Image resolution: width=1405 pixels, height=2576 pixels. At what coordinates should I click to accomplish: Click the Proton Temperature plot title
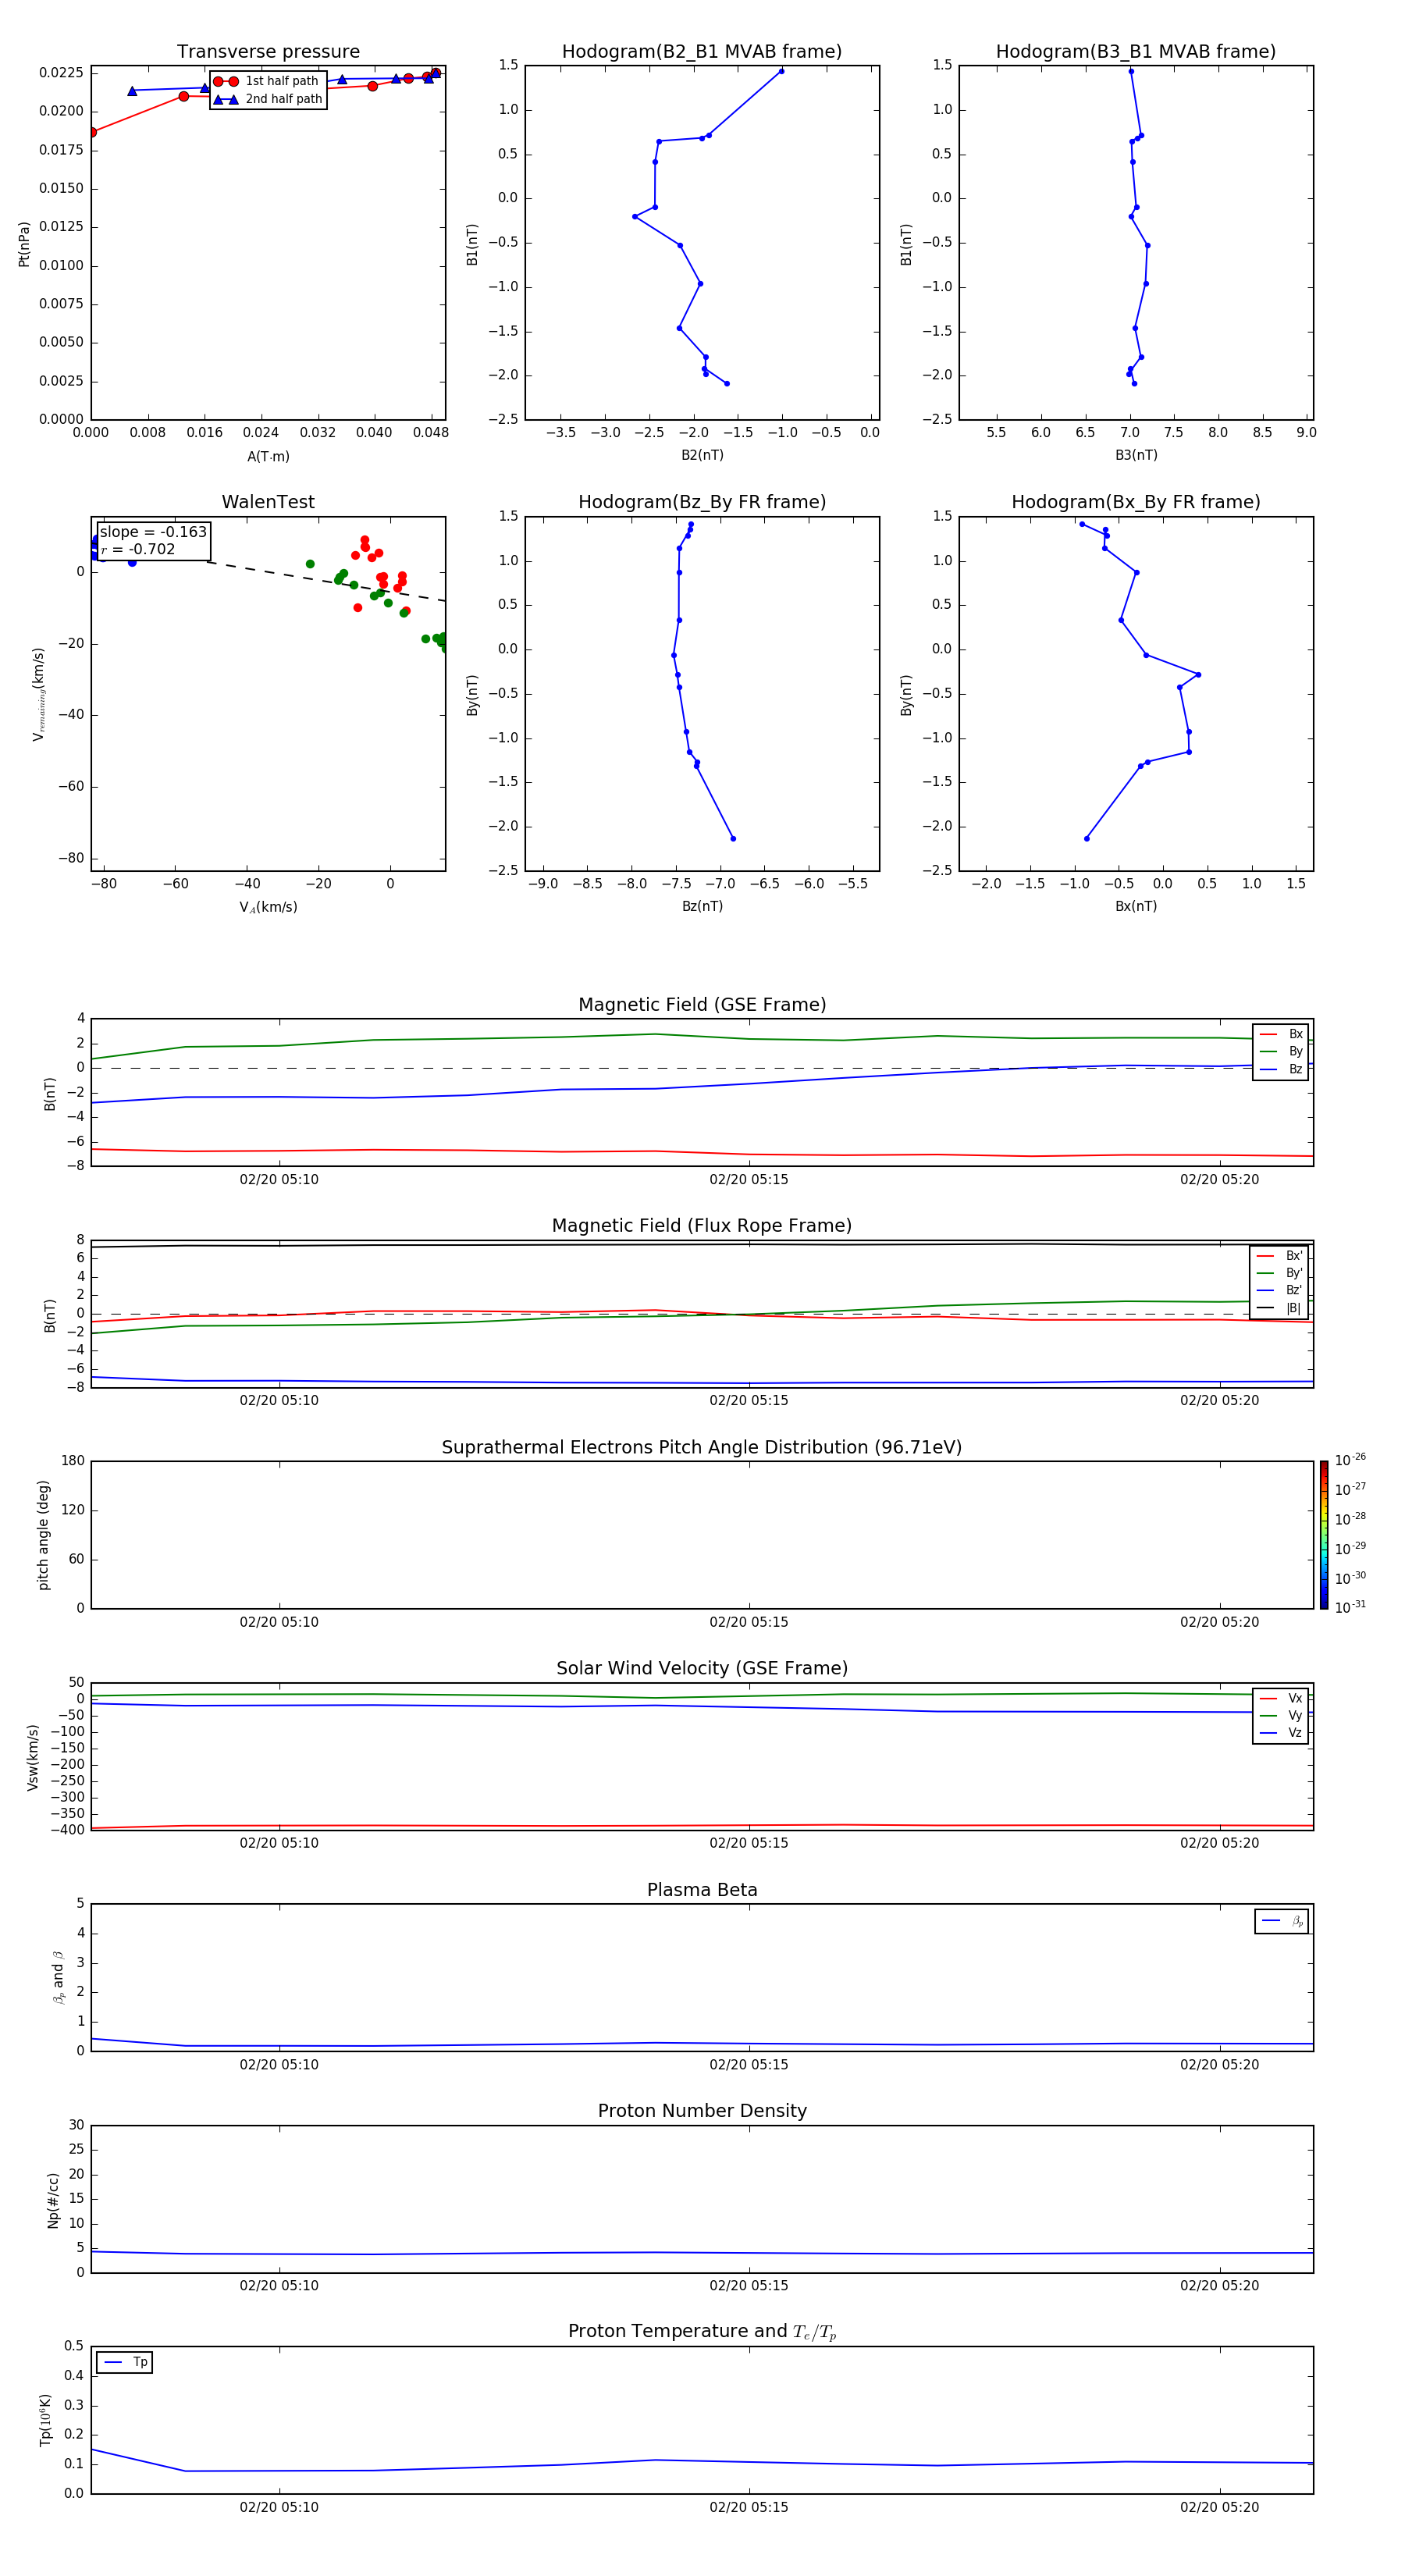[x=702, y=2331]
